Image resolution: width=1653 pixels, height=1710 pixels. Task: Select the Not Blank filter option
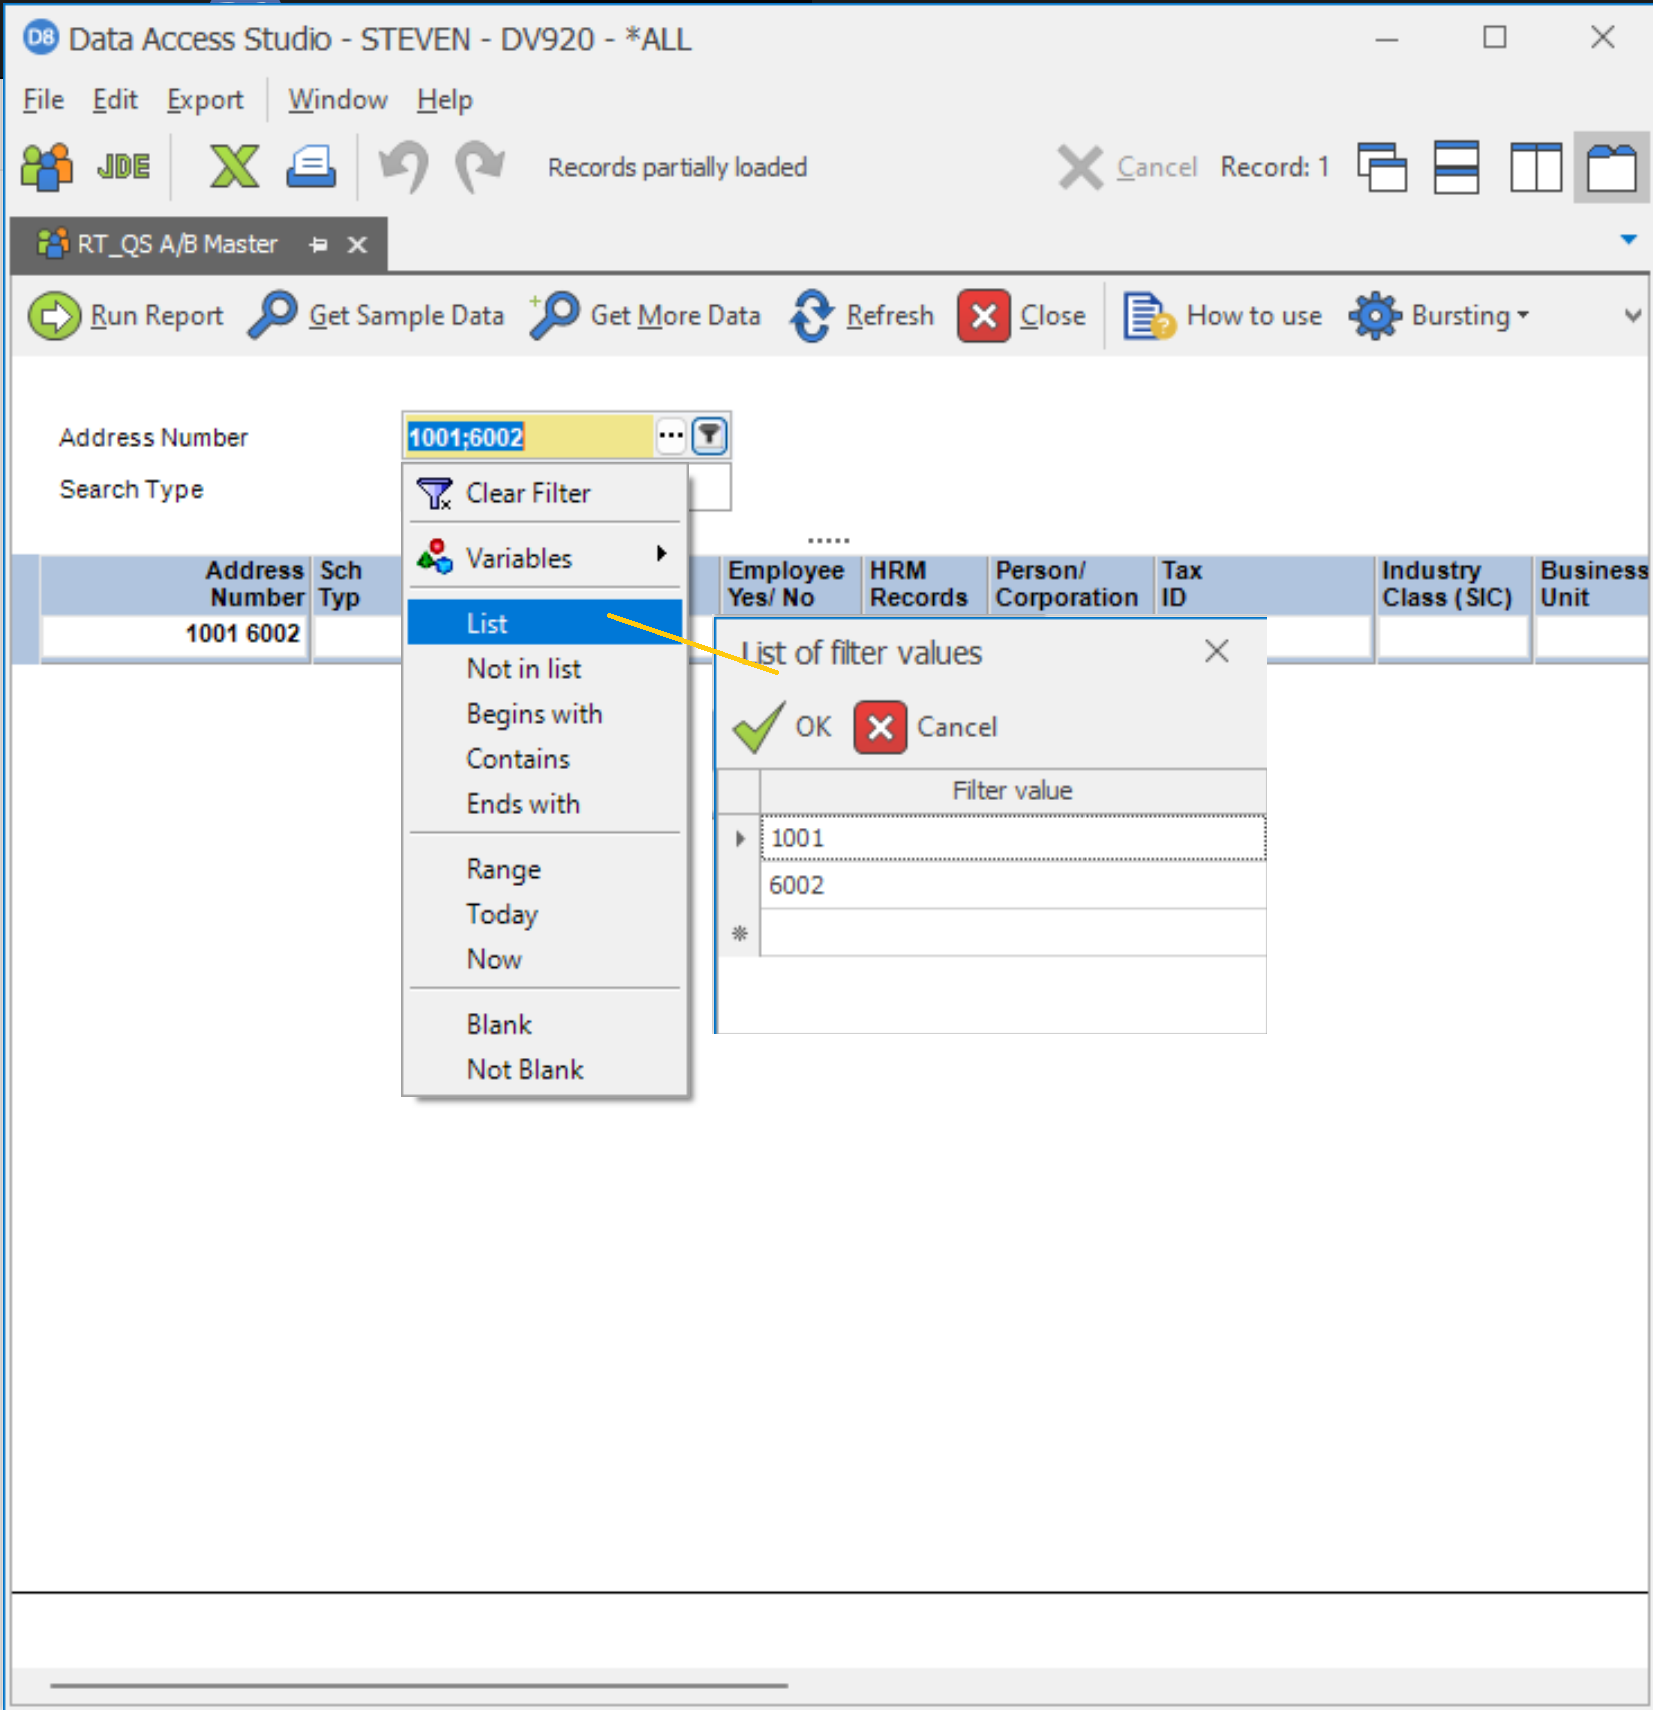(x=545, y=1069)
